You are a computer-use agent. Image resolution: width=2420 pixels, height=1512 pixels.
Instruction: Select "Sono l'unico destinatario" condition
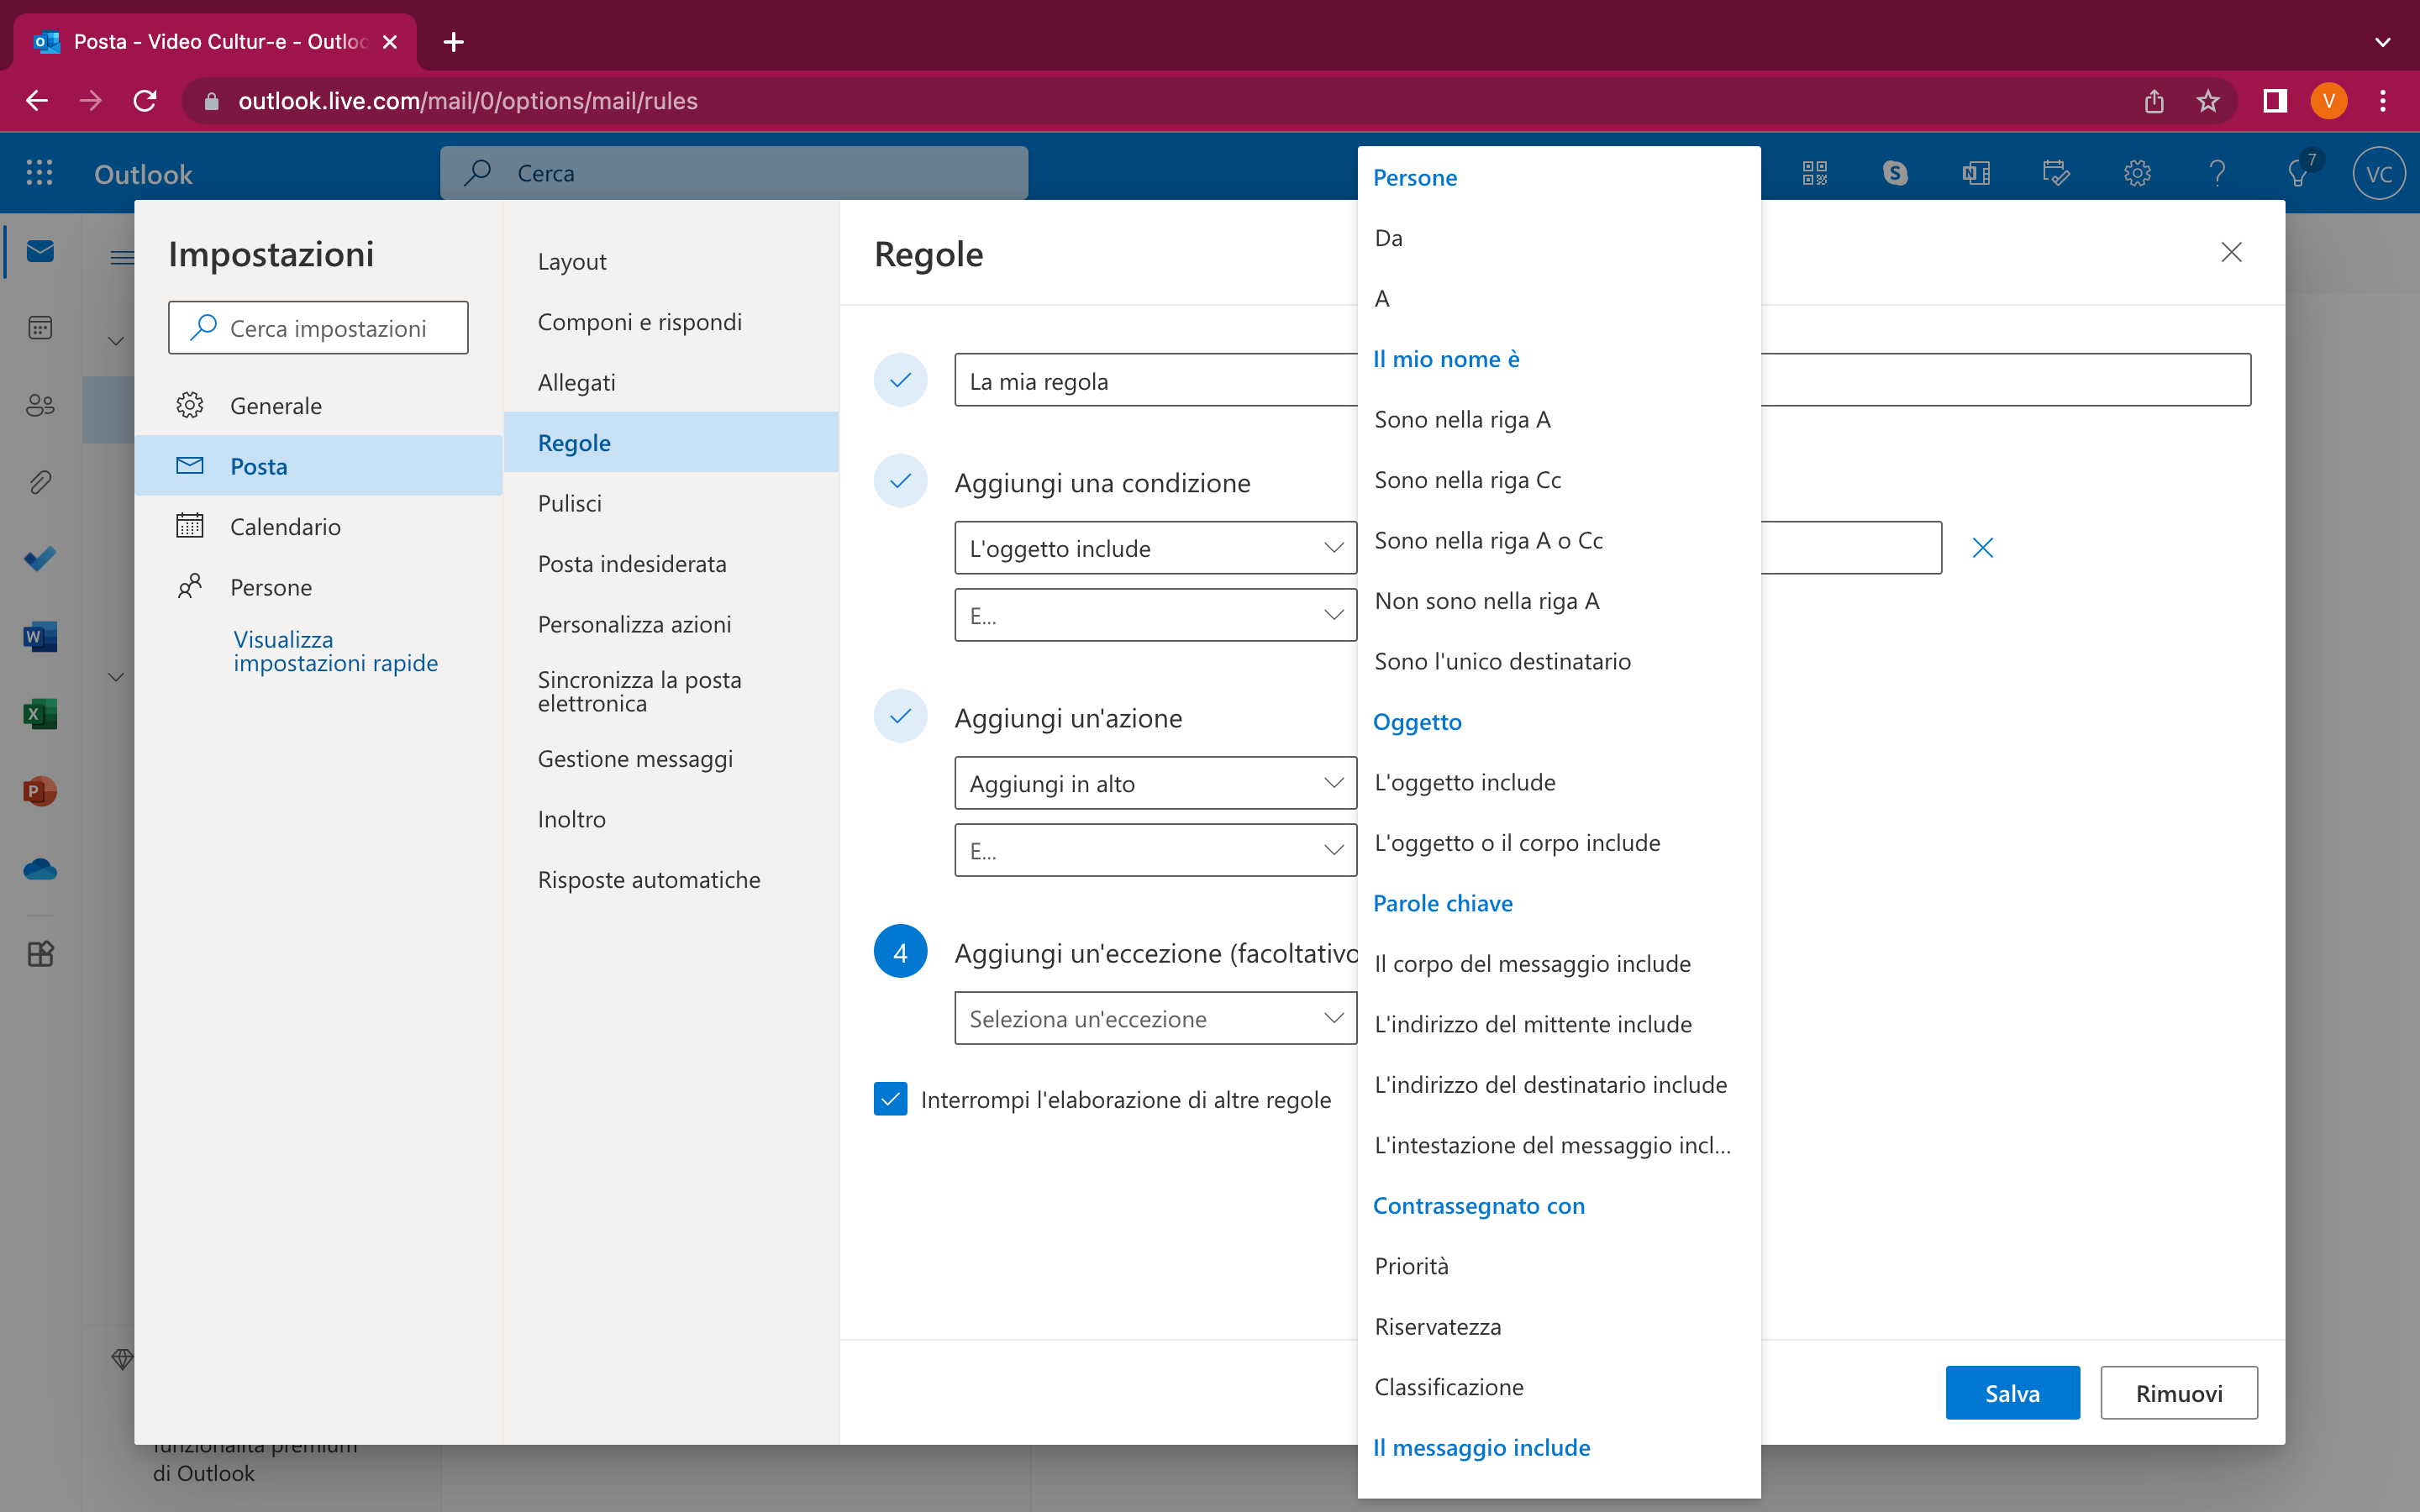(x=1502, y=660)
